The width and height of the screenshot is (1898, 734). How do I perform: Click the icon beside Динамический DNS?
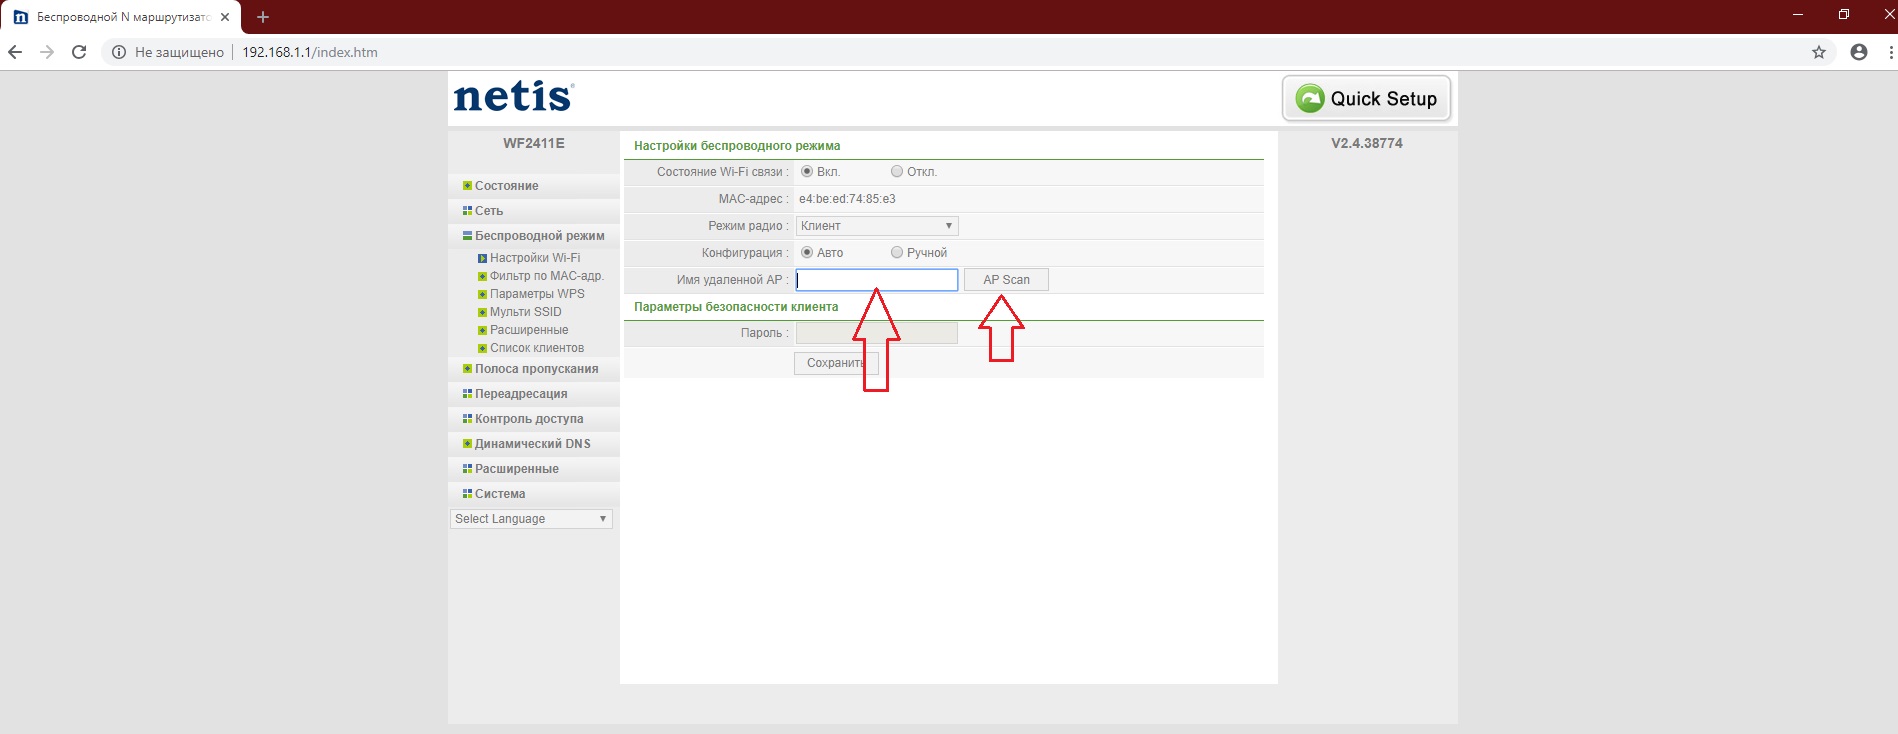467,444
